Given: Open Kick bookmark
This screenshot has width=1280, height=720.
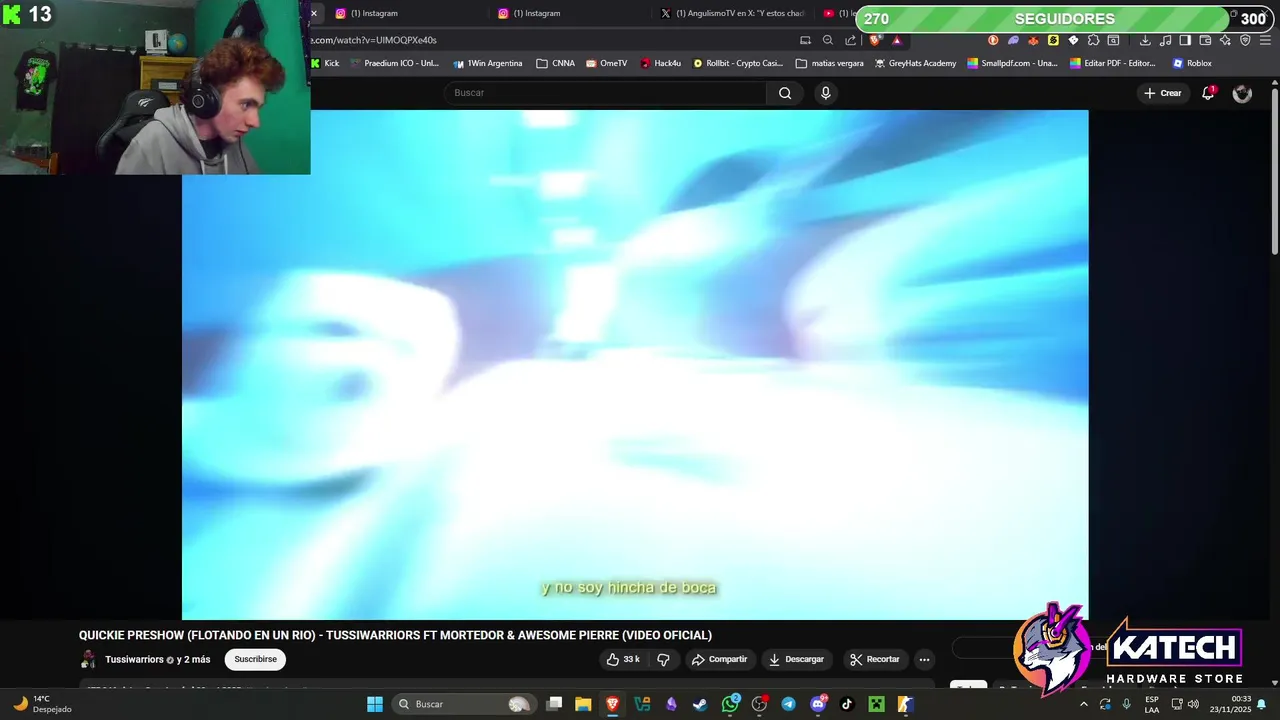Looking at the screenshot, I should 325,63.
